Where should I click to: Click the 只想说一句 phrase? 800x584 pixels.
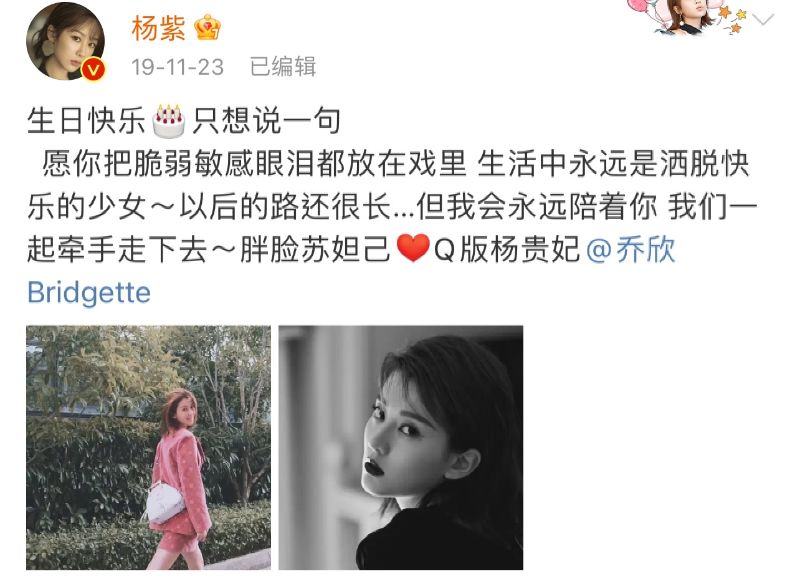pos(266,121)
